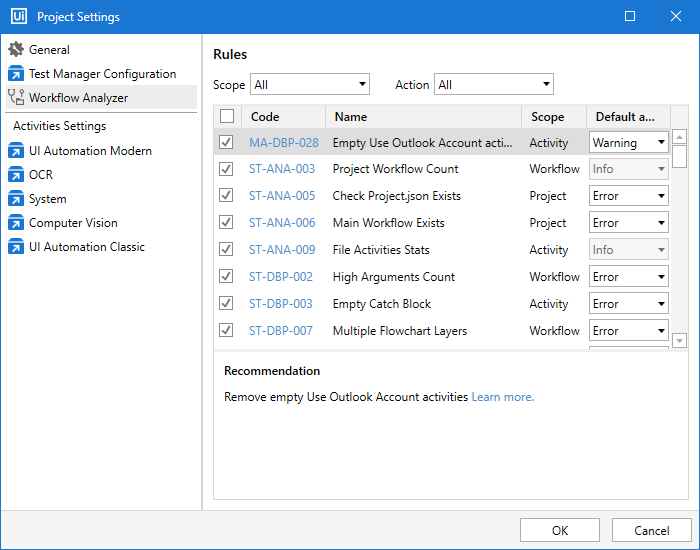Open the Learn more link
This screenshot has height=550, width=700.
pyautogui.click(x=502, y=397)
